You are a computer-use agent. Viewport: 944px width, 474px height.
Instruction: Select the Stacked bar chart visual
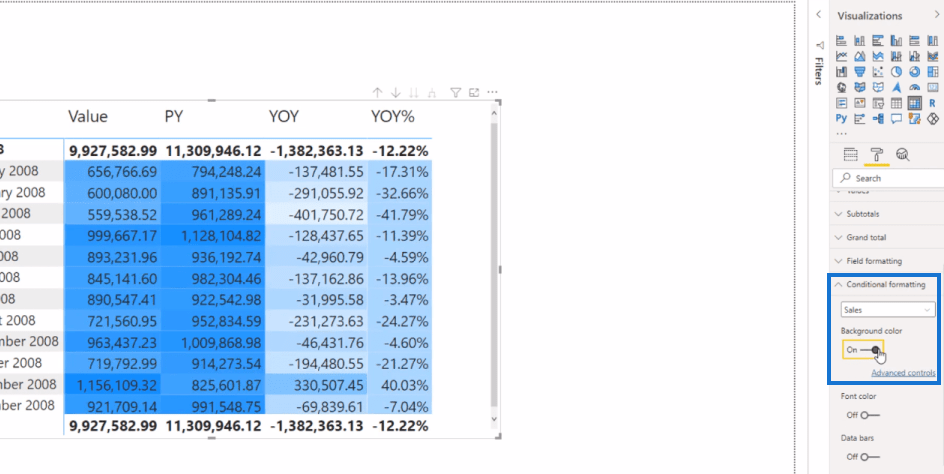click(842, 41)
